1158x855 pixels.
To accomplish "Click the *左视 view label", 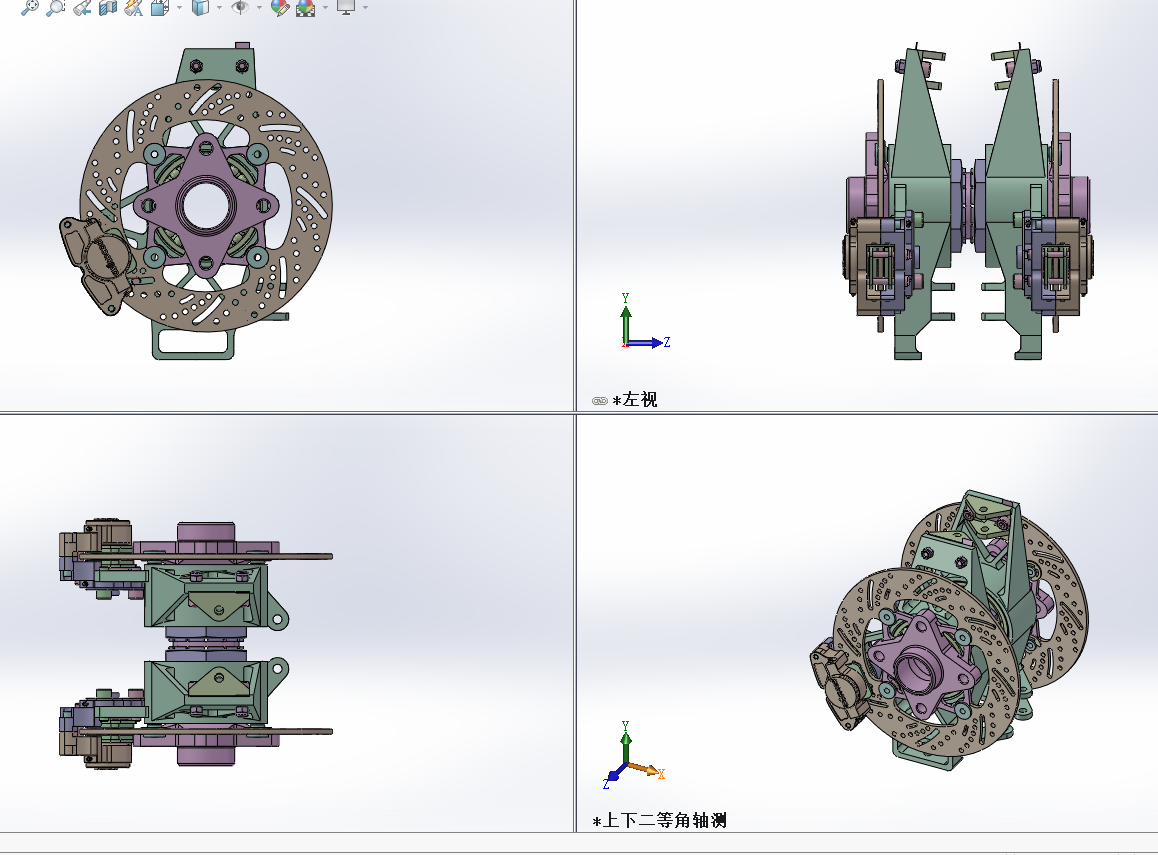I will 635,399.
